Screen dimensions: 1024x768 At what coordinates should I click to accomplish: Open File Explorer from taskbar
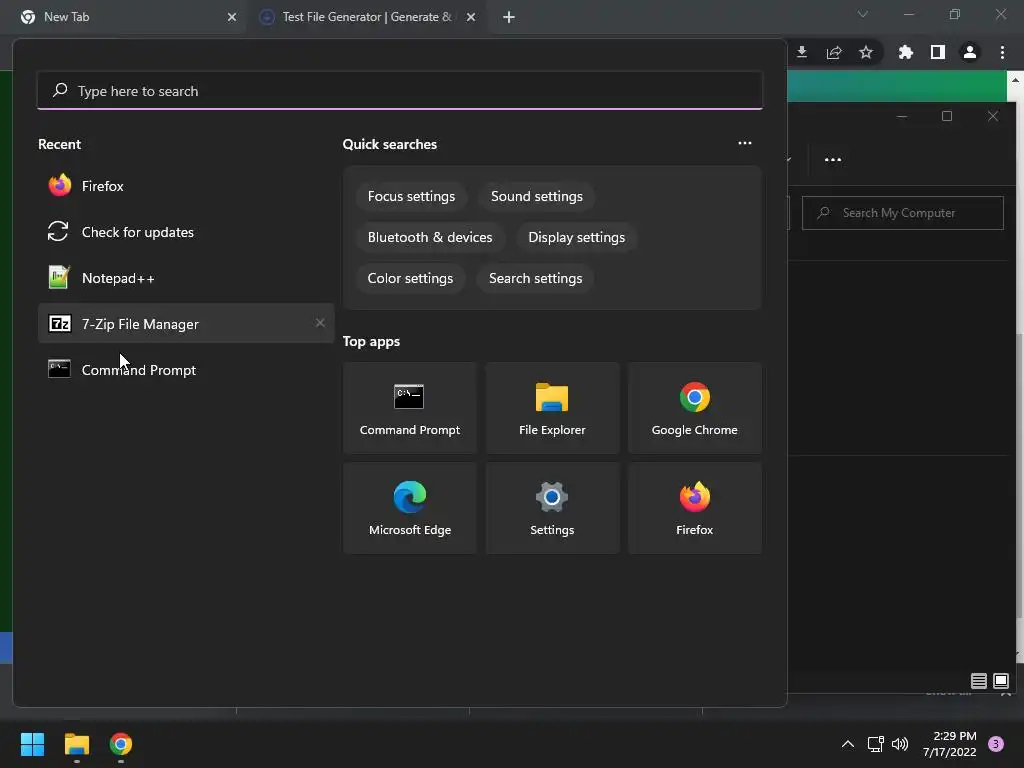coord(77,744)
